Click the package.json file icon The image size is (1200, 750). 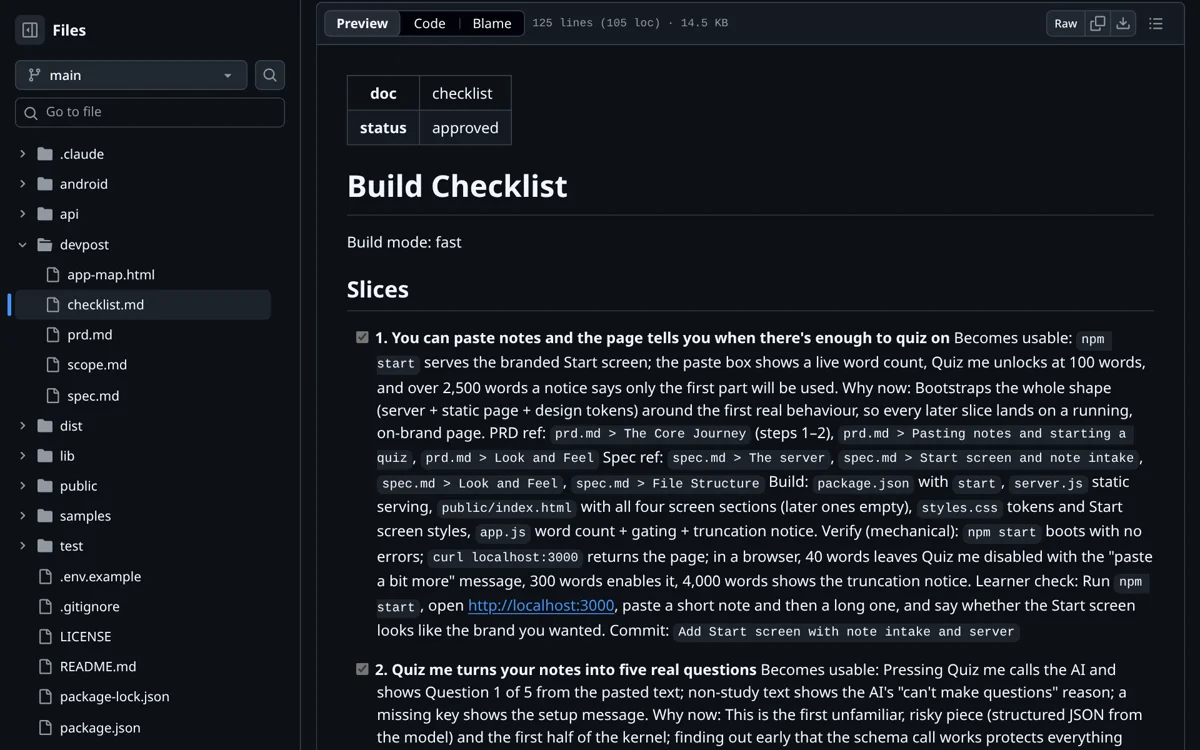[45, 728]
